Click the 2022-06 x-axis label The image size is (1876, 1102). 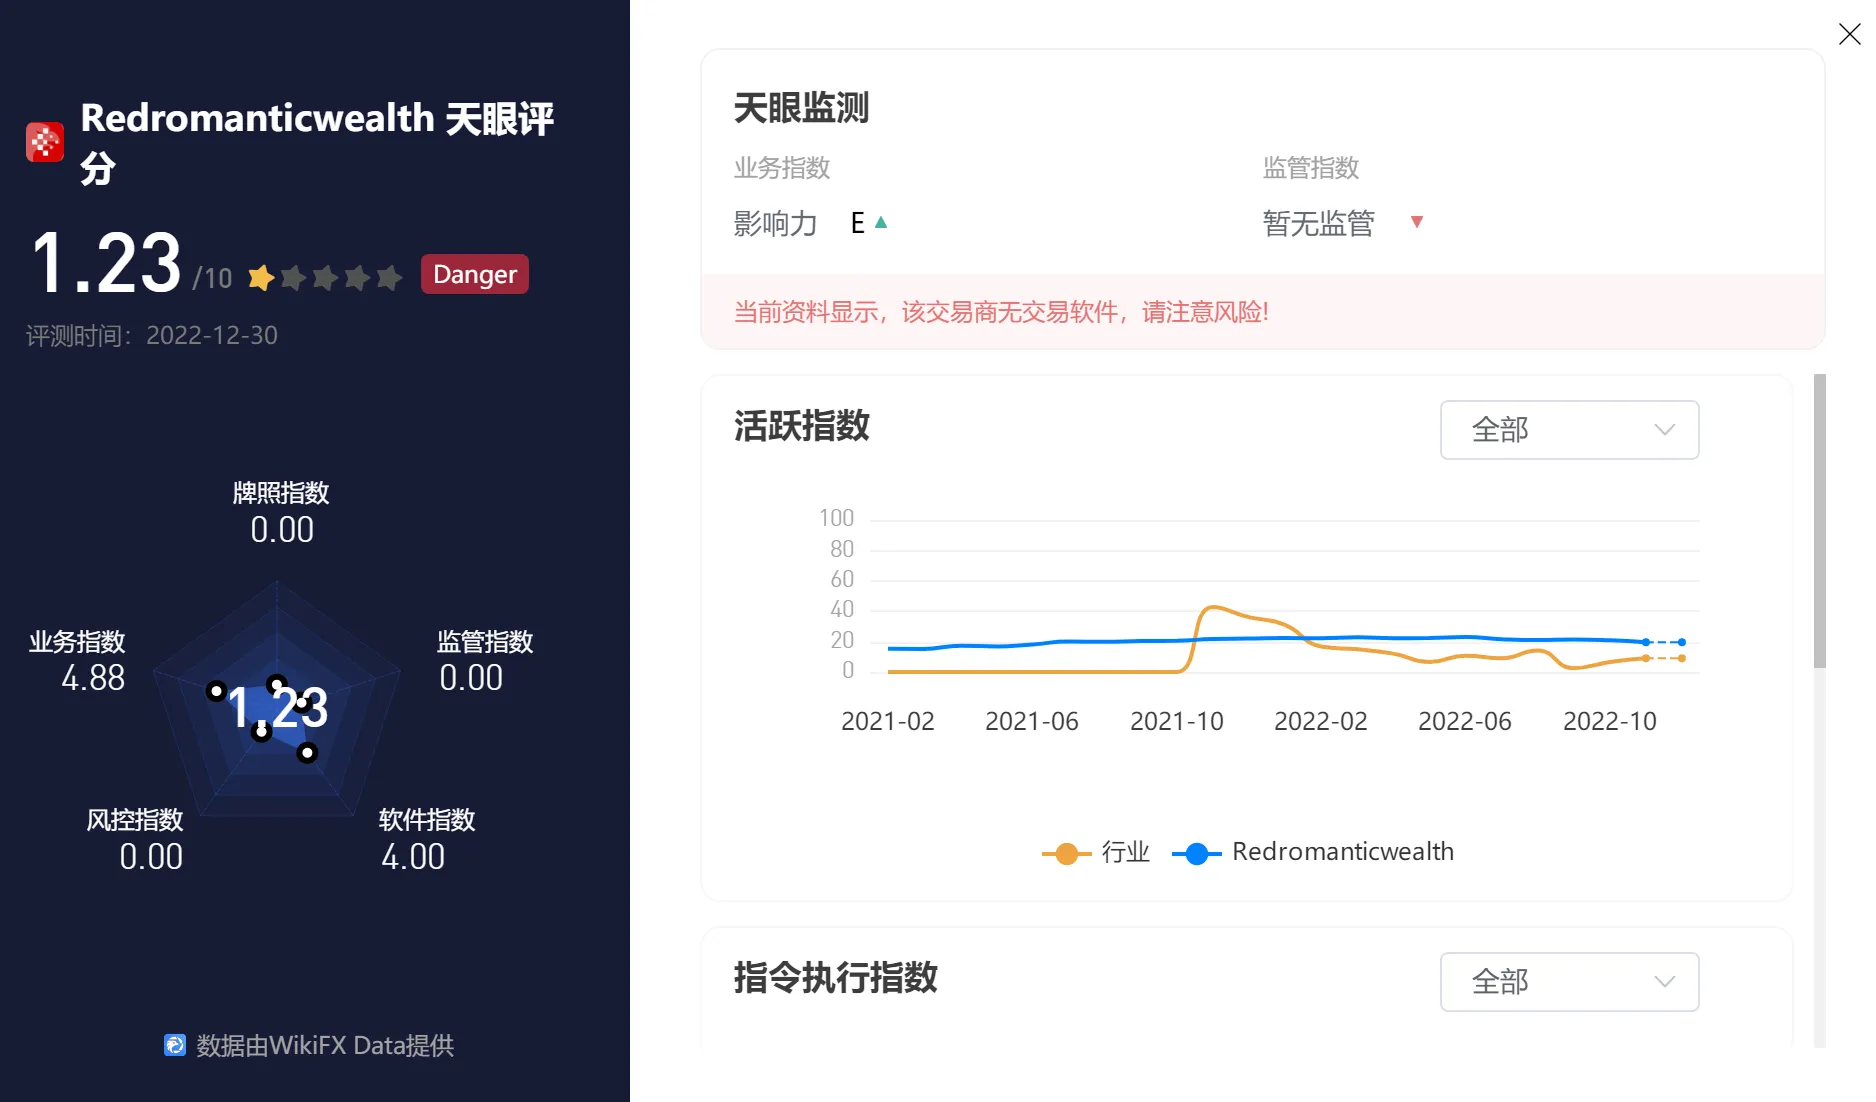pos(1464,721)
